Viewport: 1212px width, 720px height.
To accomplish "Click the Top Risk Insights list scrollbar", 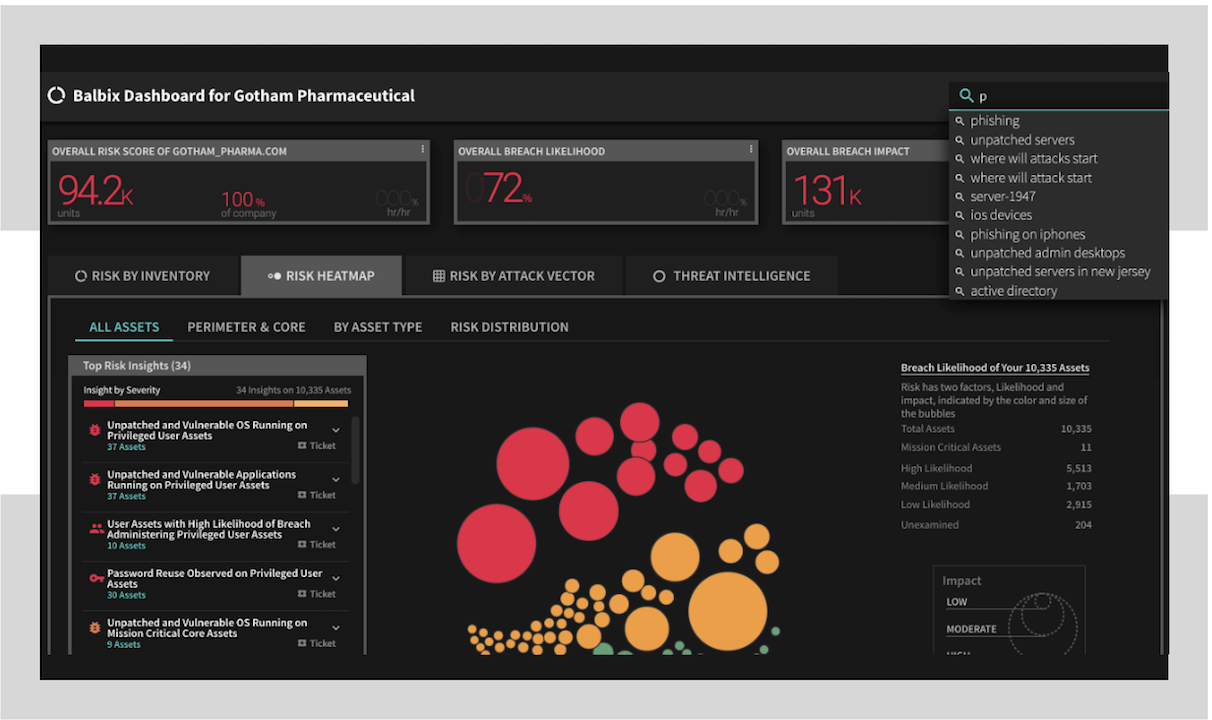I will tap(354, 450).
